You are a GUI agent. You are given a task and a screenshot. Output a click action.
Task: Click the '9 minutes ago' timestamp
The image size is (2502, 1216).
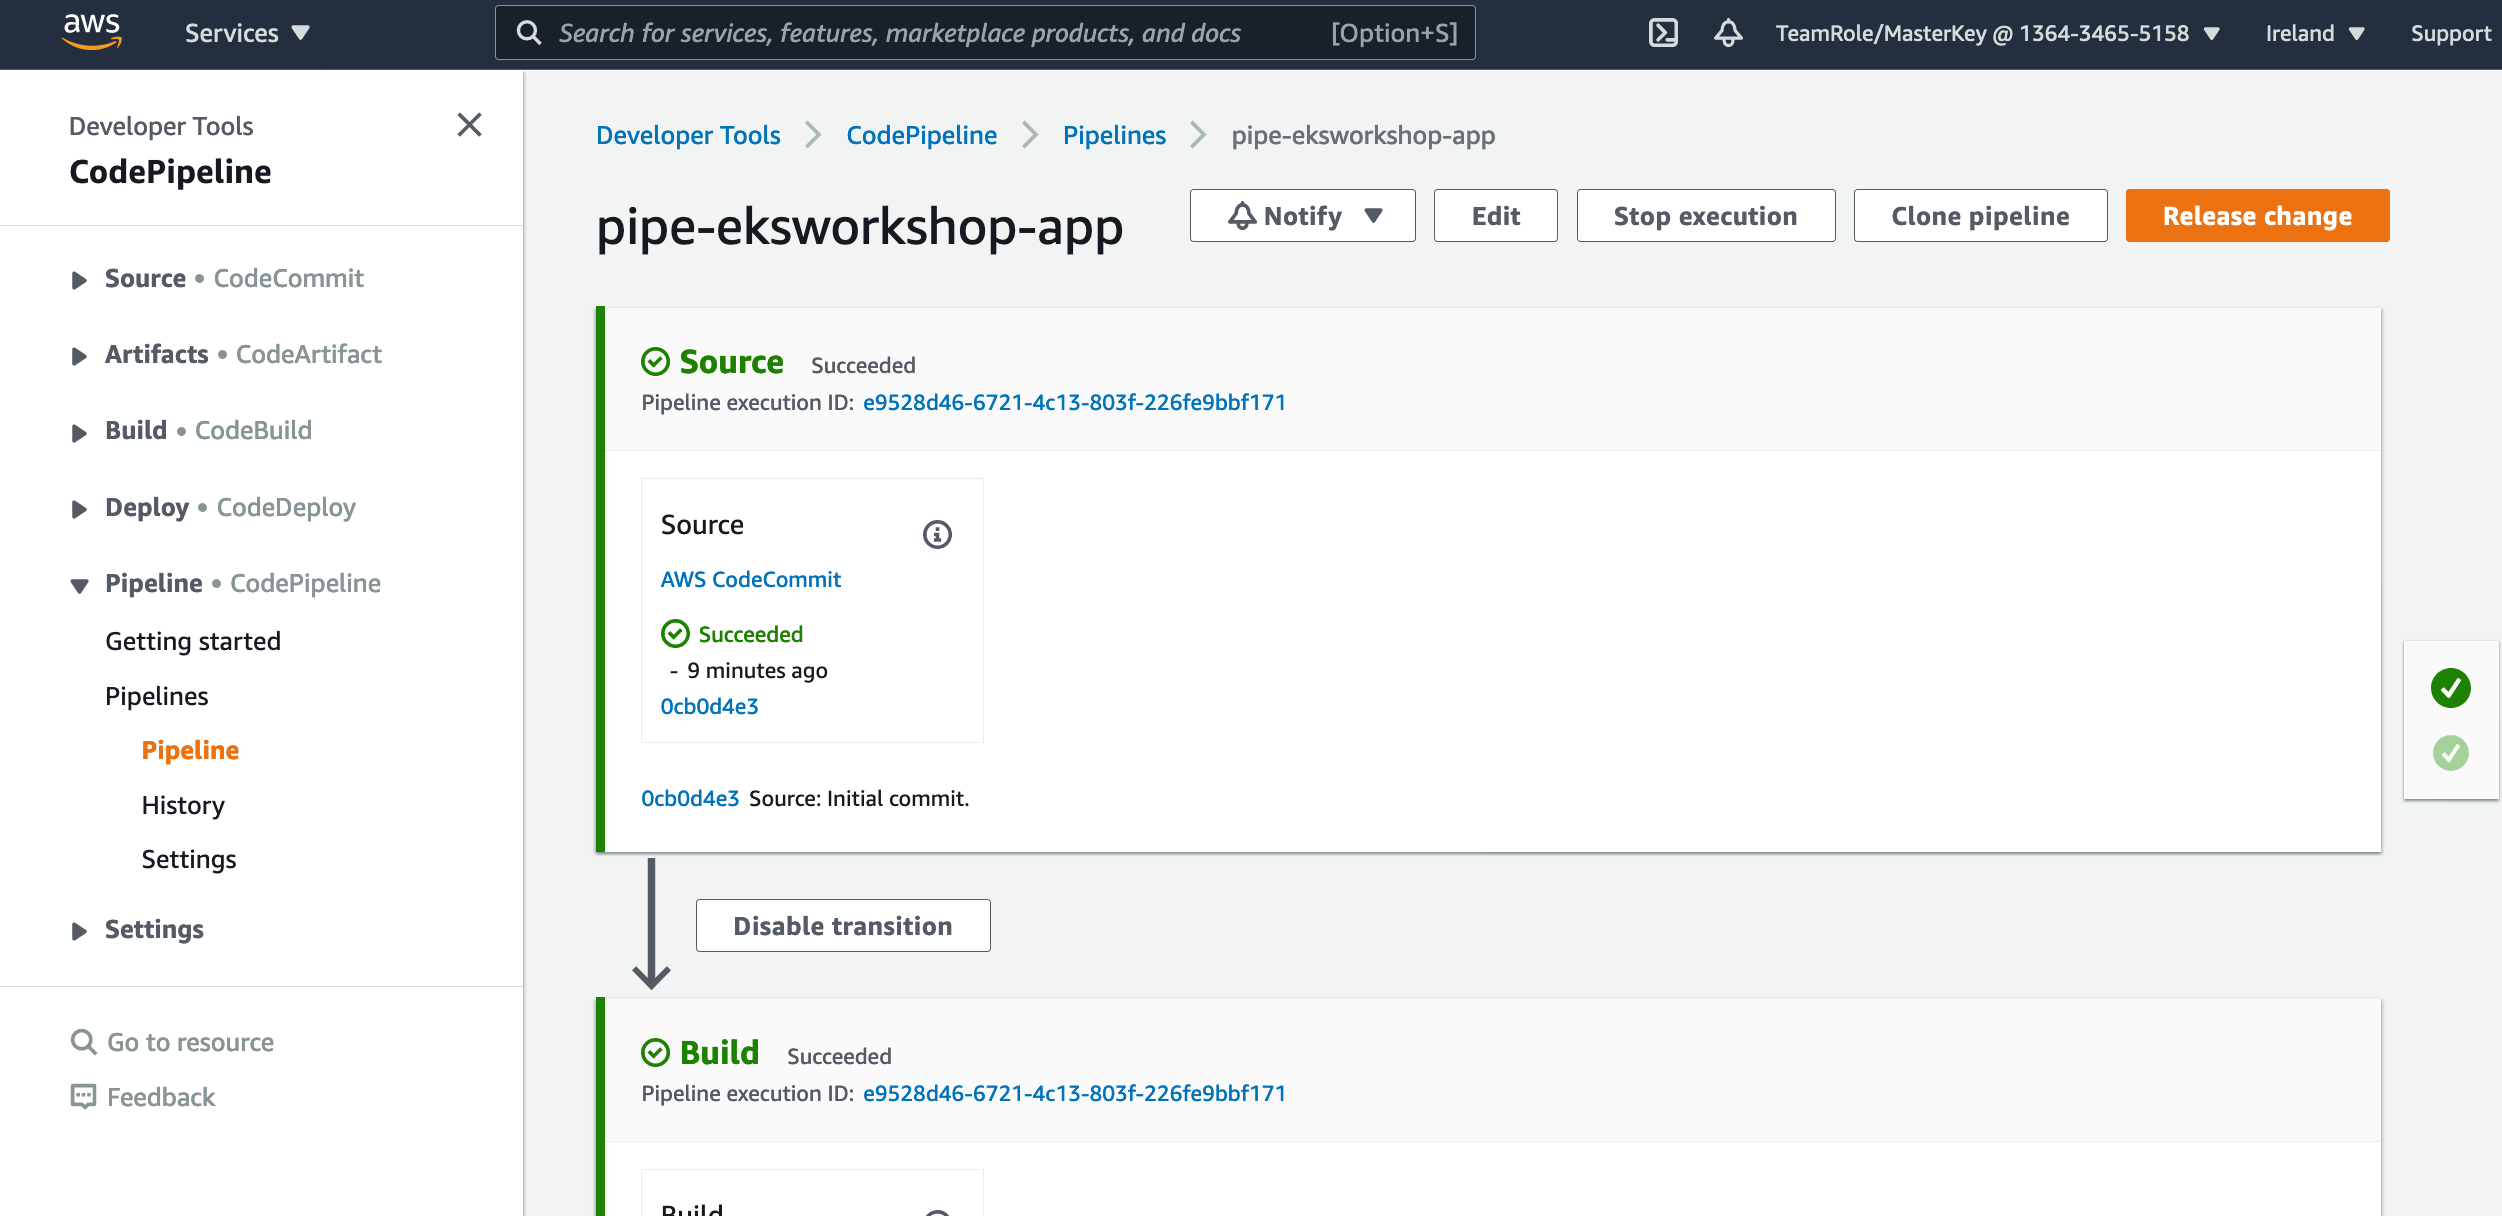tap(757, 670)
